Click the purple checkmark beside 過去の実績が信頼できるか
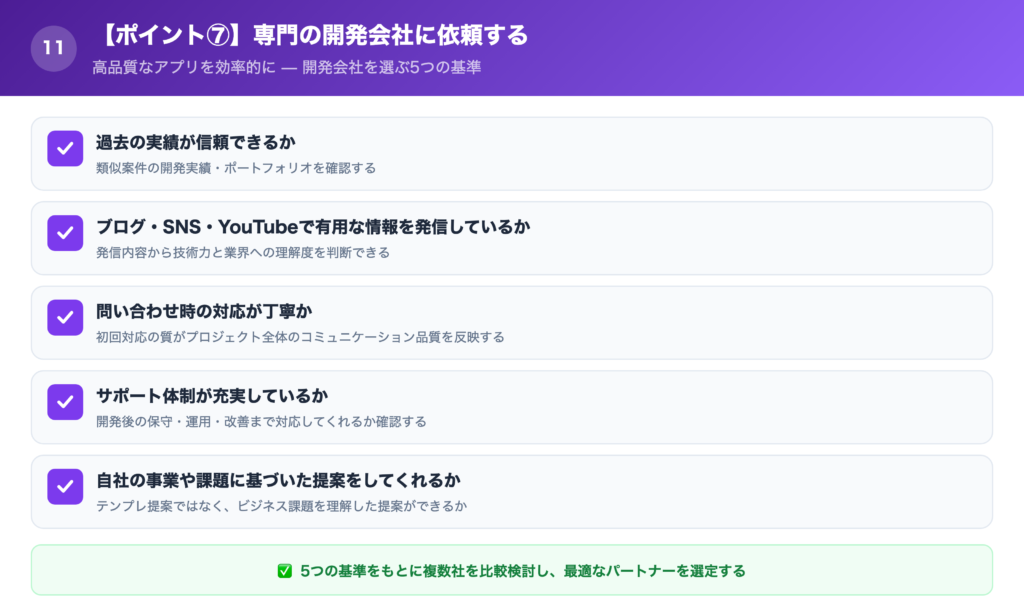 click(x=65, y=148)
